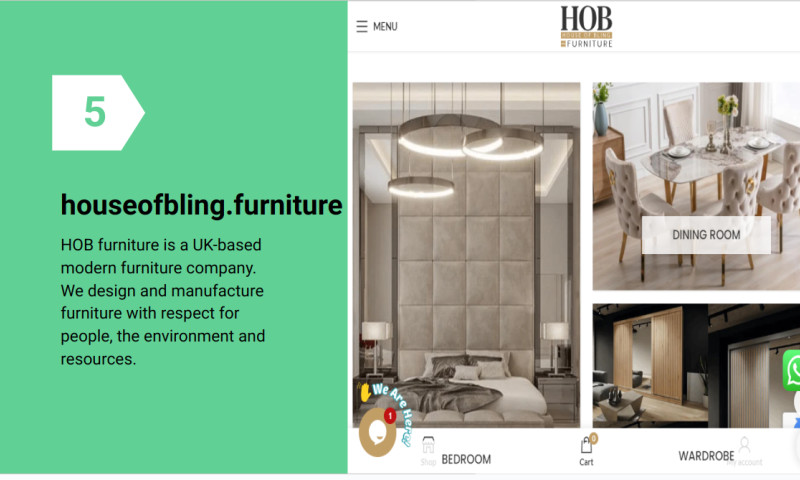Open the dining room table image
The width and height of the screenshot is (800, 480).
click(x=696, y=186)
